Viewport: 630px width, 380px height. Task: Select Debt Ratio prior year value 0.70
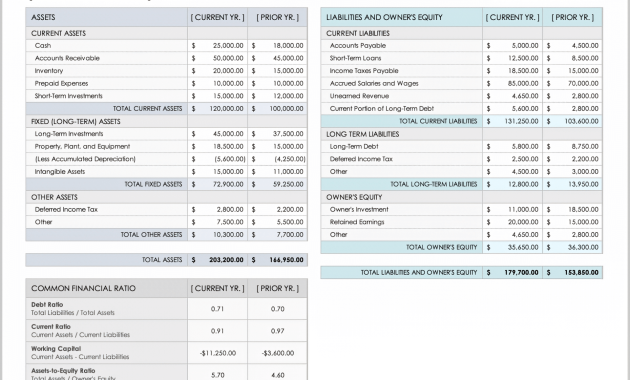pyautogui.click(x=278, y=309)
